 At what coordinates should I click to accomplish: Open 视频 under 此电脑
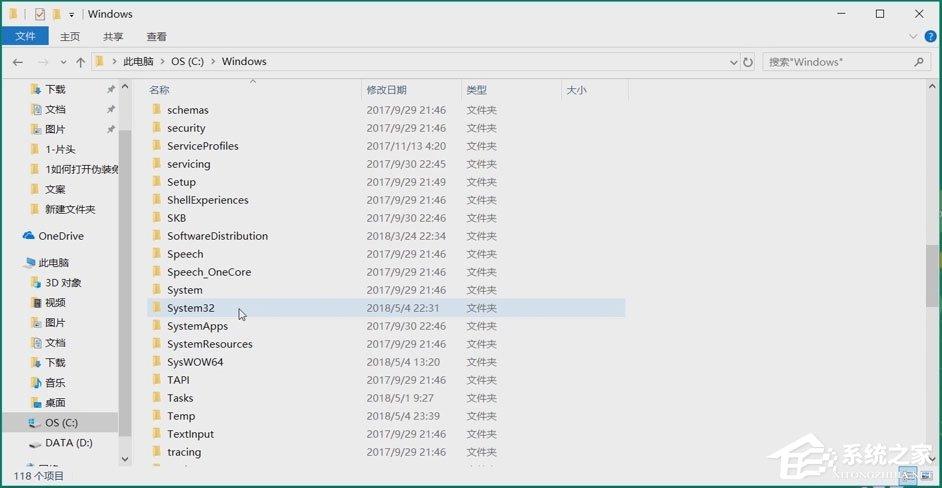[55, 302]
